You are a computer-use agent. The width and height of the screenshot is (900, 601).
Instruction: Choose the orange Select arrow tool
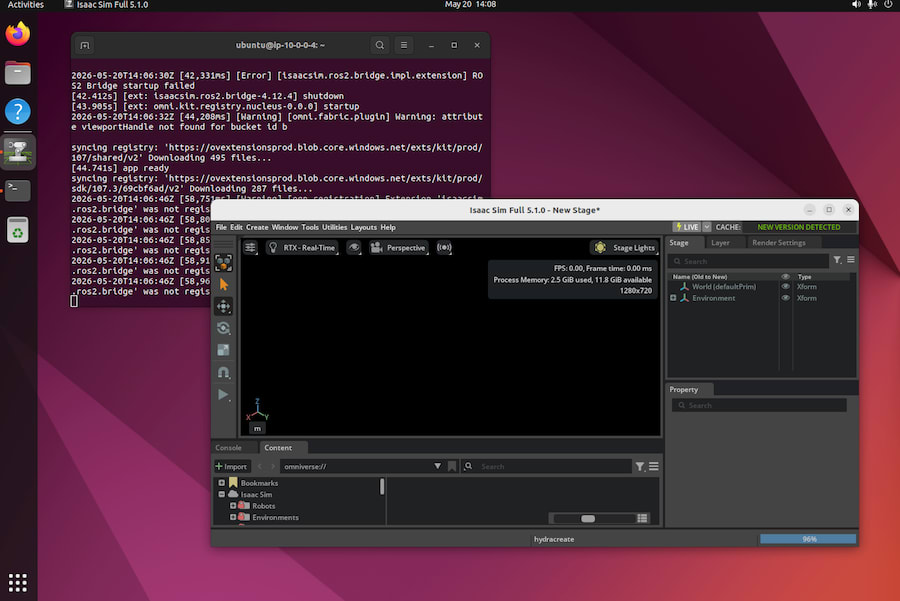tap(223, 285)
